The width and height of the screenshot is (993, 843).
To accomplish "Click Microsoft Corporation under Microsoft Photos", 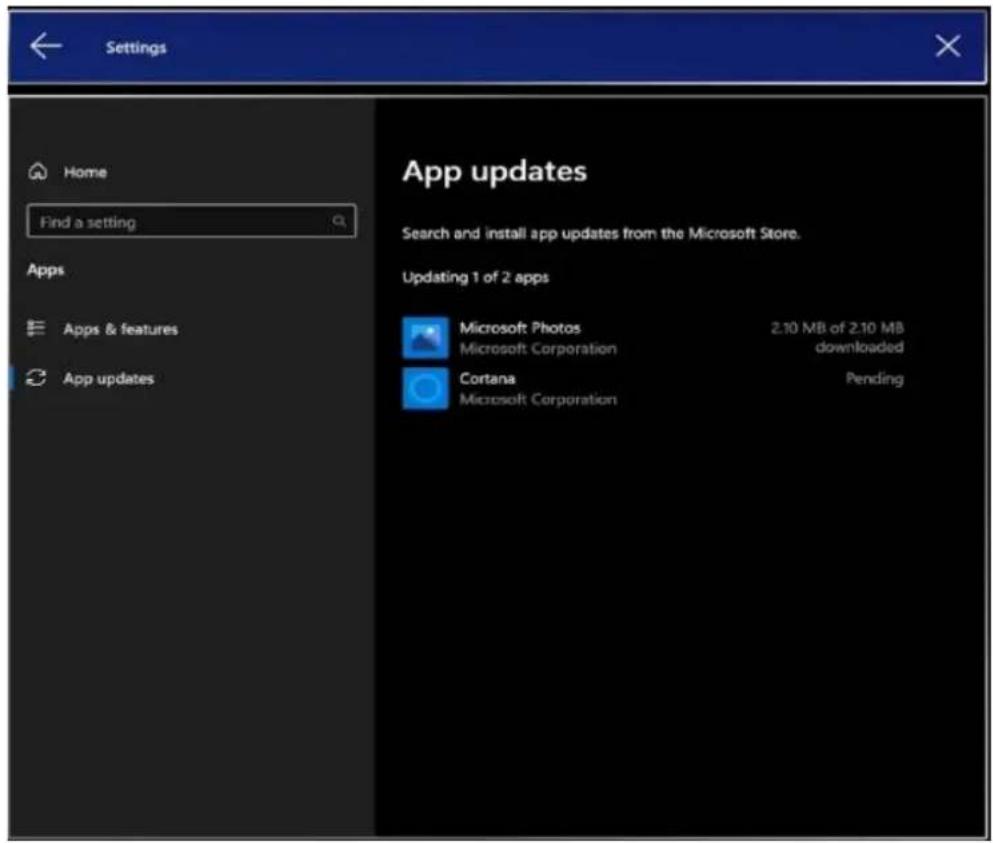I will coord(538,349).
